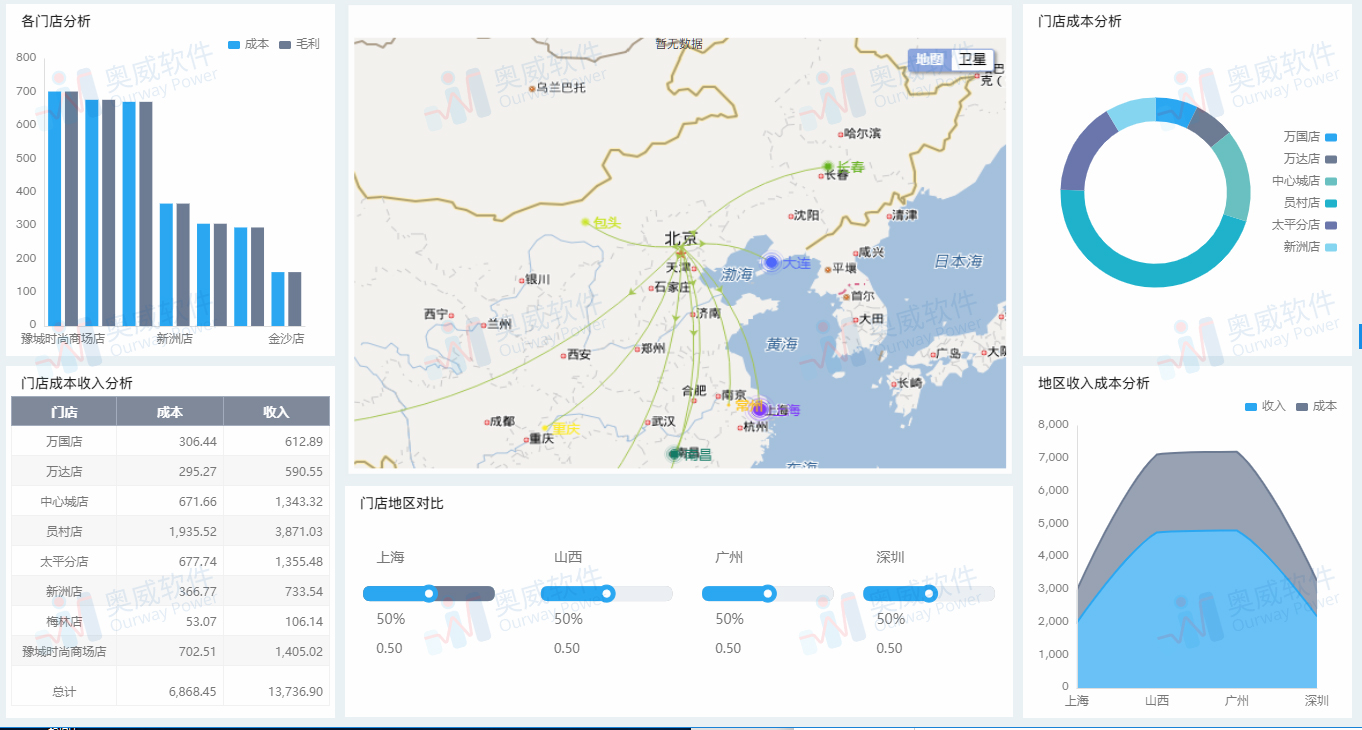The image size is (1362, 730).
Task: Click the 收入 column header in the table
Action: point(276,412)
